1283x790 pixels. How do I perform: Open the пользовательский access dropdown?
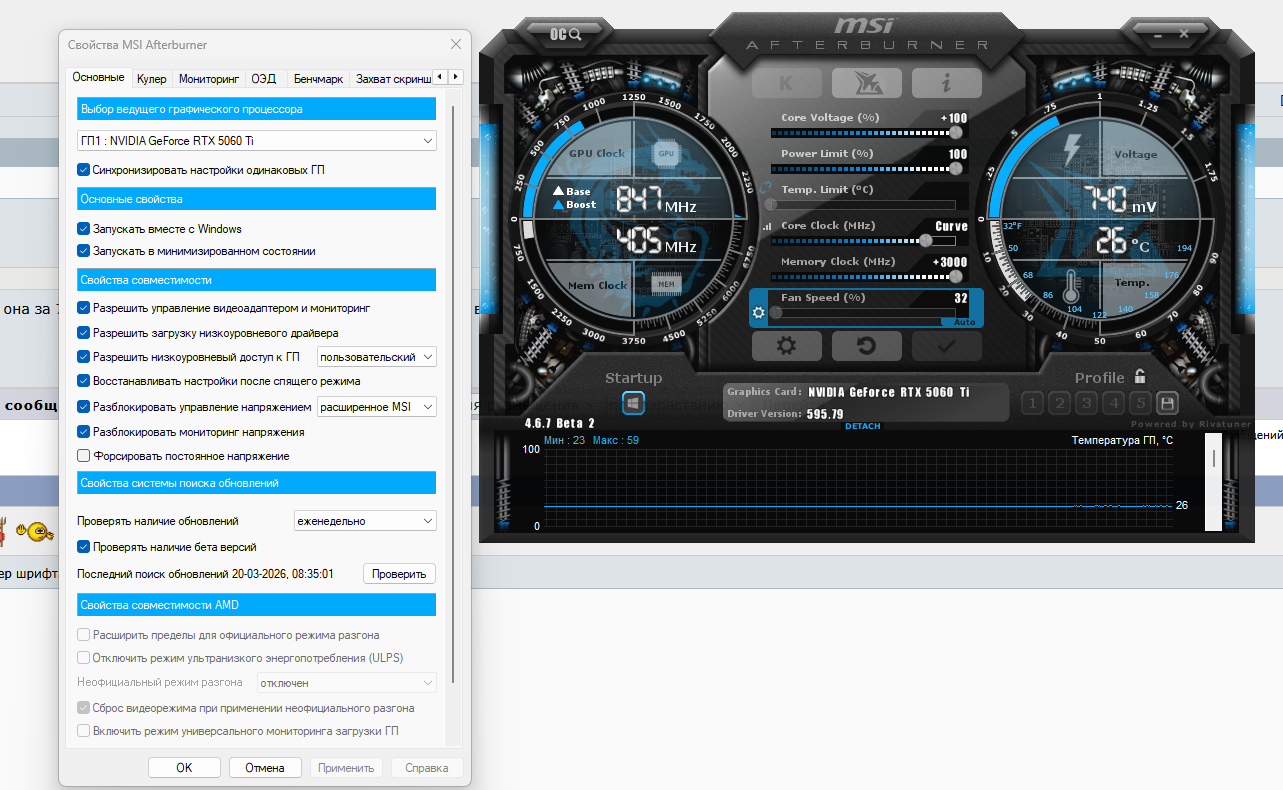(x=377, y=357)
